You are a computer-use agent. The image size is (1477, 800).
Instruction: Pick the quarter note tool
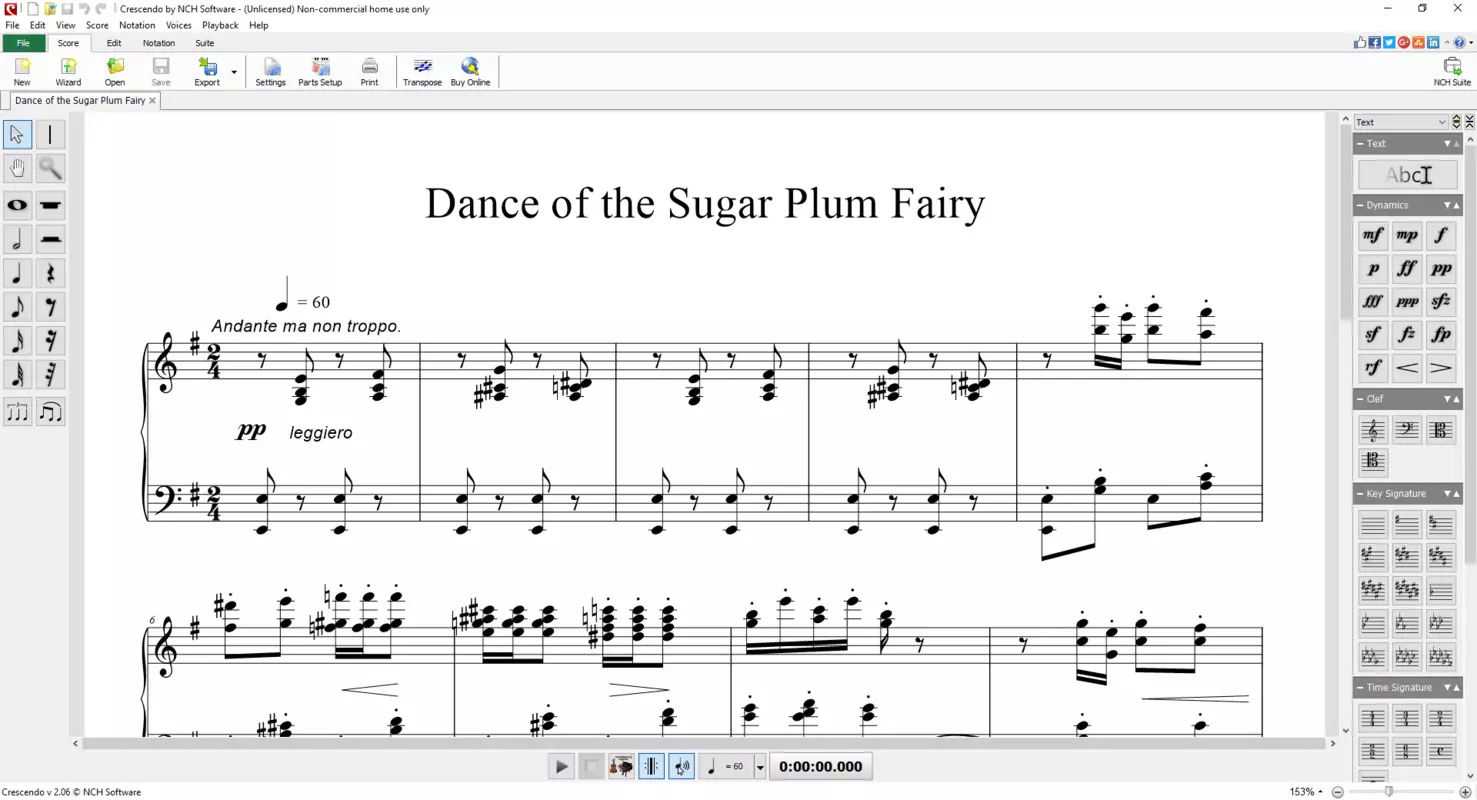pos(17,273)
